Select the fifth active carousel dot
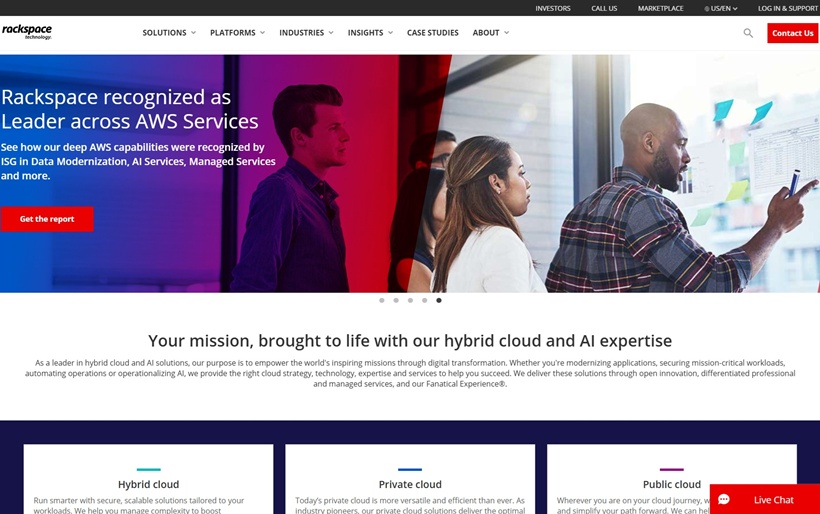Screen dimensions: 820x514 click(439, 300)
